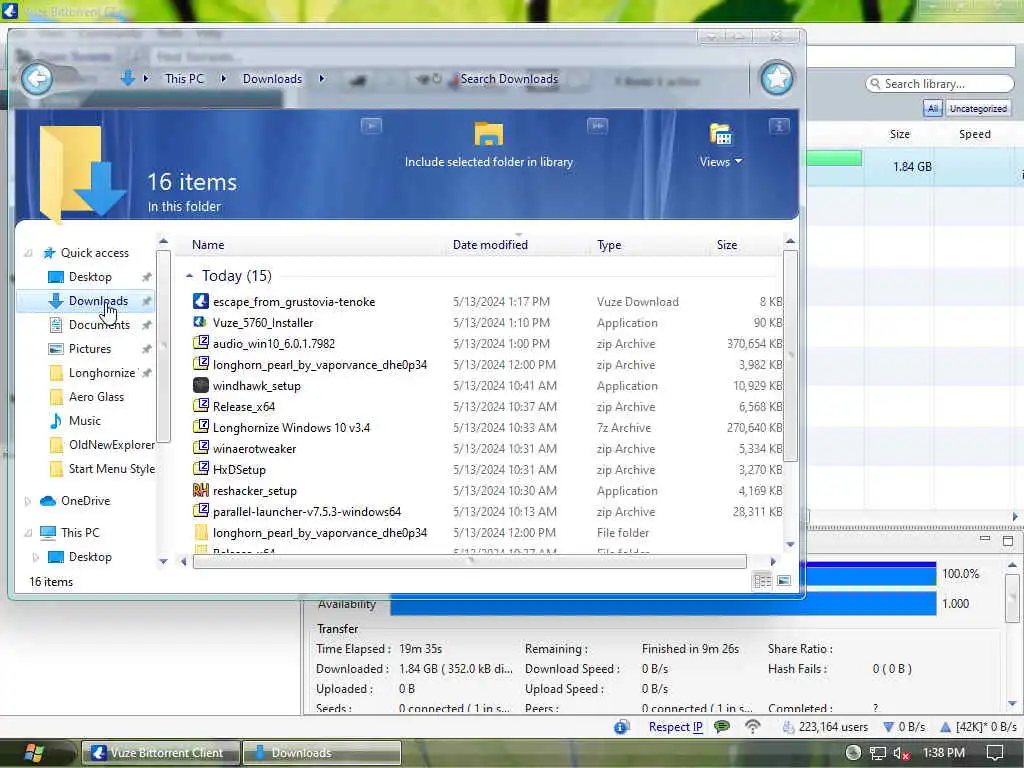The image size is (1024, 768).
Task: Expand the OneDrive tree node
Action: click(x=27, y=501)
